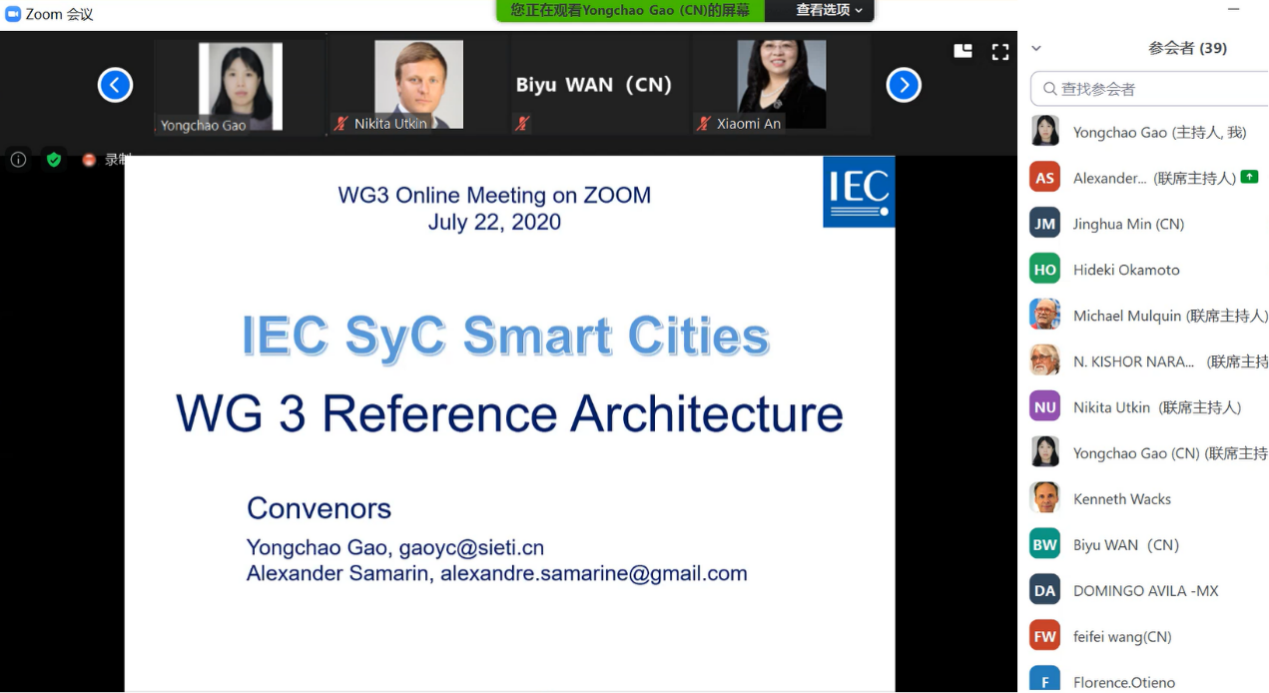
Task: Click Michael Mulquin's photo avatar
Action: [1045, 315]
